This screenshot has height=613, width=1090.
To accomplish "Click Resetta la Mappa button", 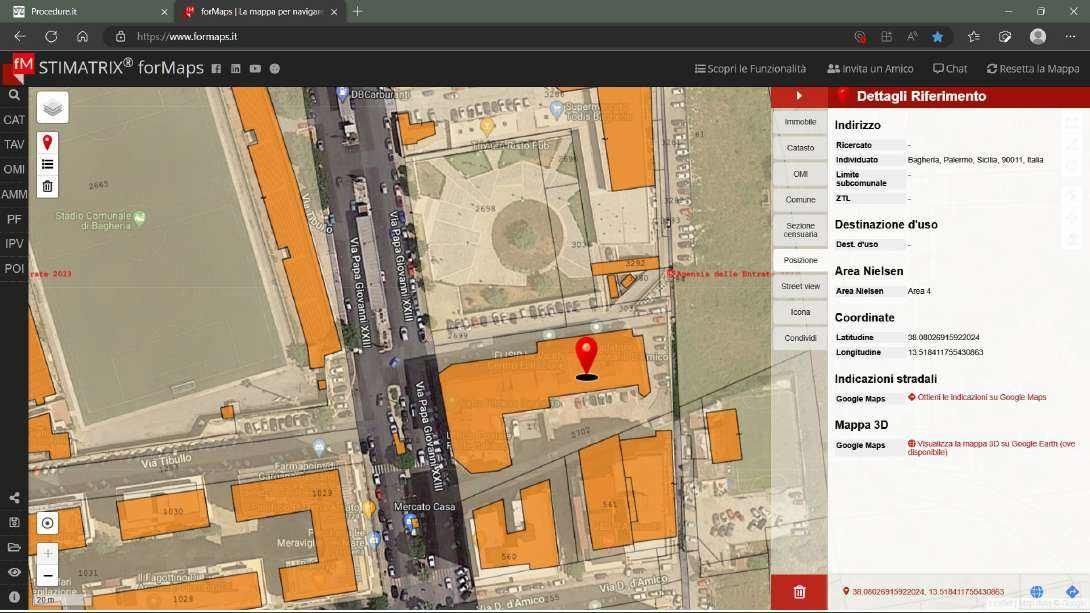I will coord(1033,69).
